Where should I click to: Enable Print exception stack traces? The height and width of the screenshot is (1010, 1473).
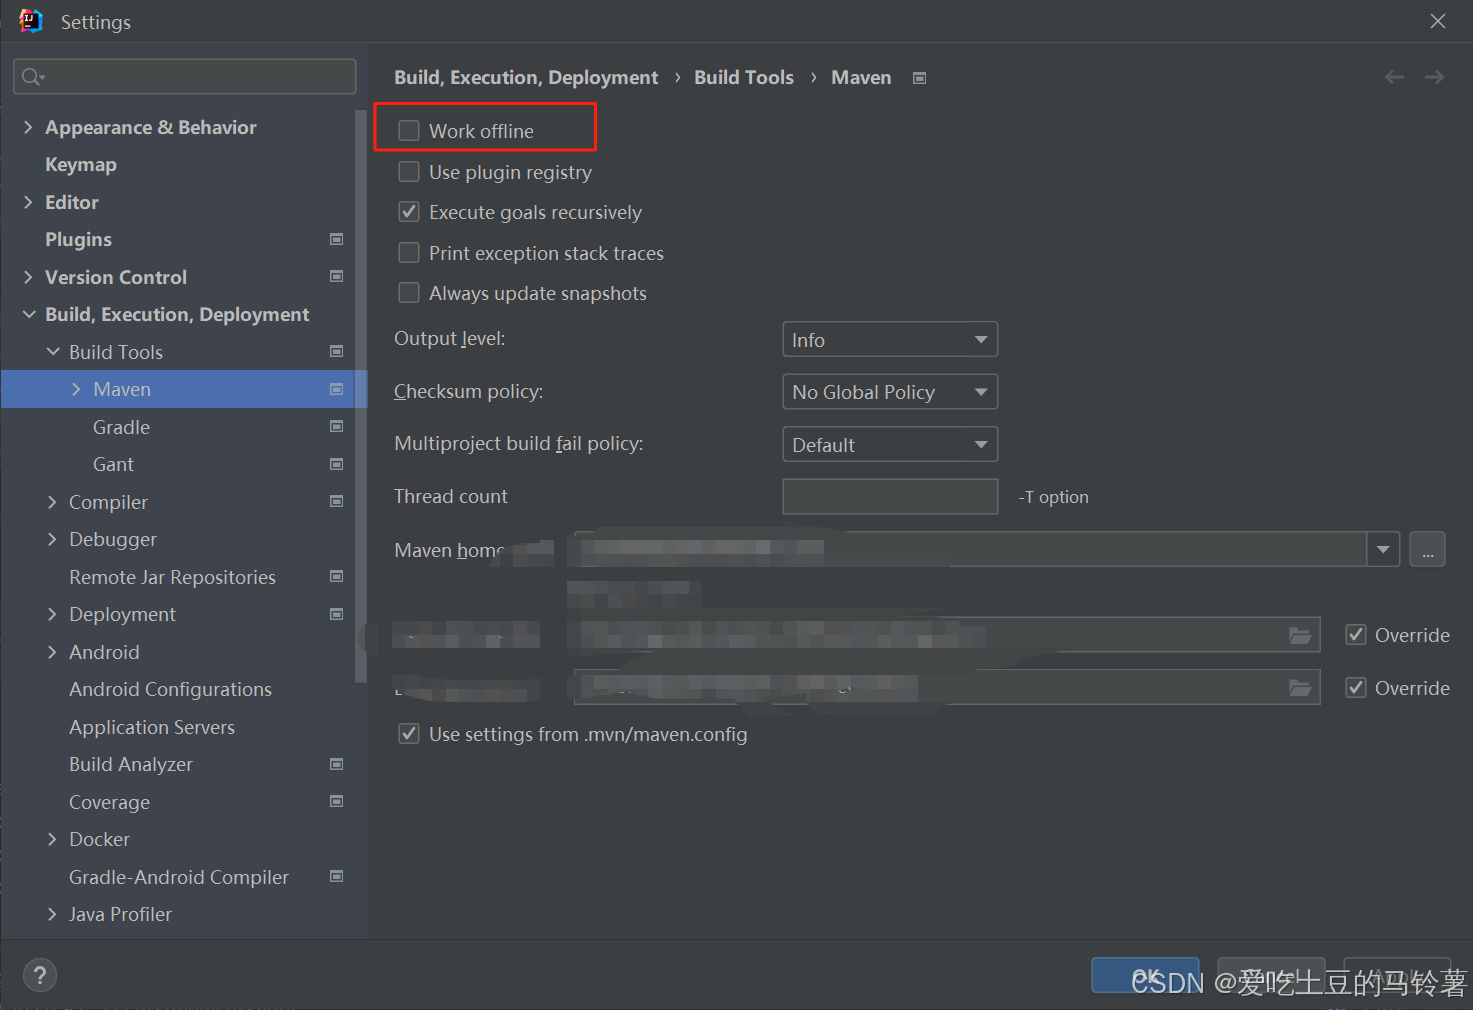point(409,253)
